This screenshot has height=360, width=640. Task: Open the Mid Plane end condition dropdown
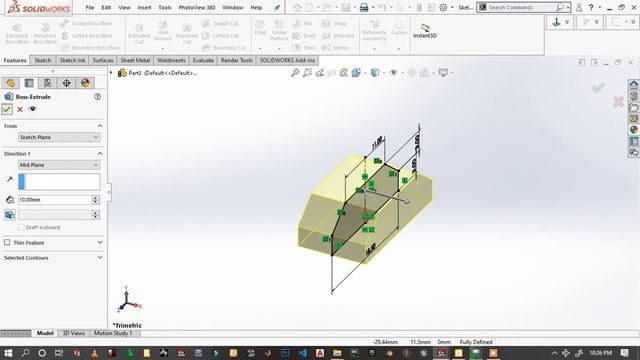[59, 165]
